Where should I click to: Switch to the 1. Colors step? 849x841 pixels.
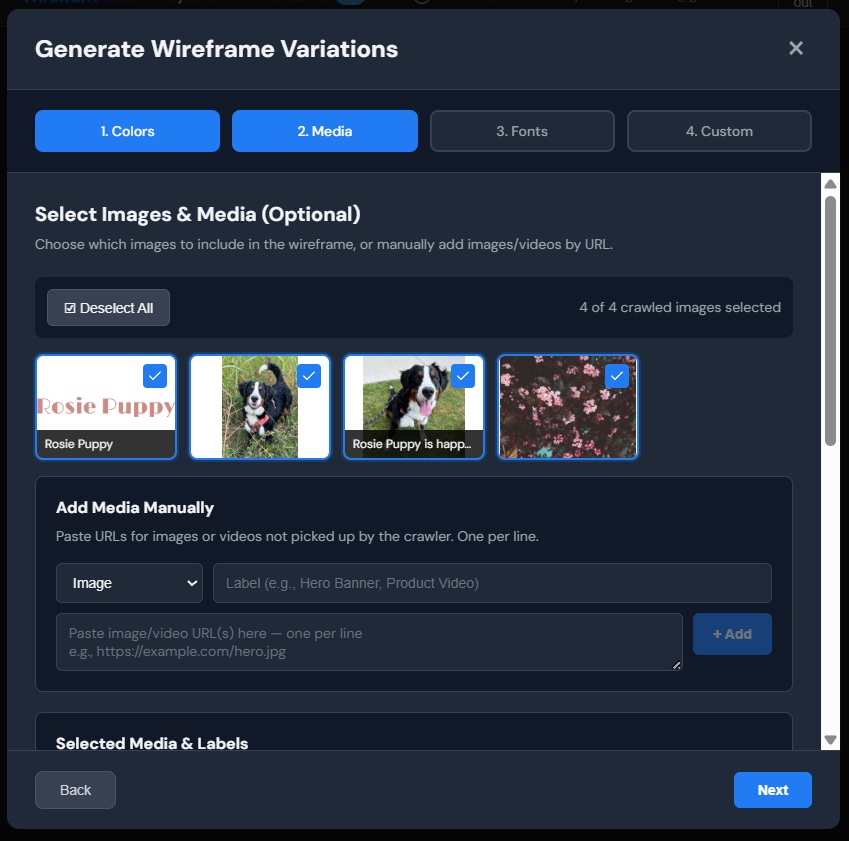coord(127,130)
